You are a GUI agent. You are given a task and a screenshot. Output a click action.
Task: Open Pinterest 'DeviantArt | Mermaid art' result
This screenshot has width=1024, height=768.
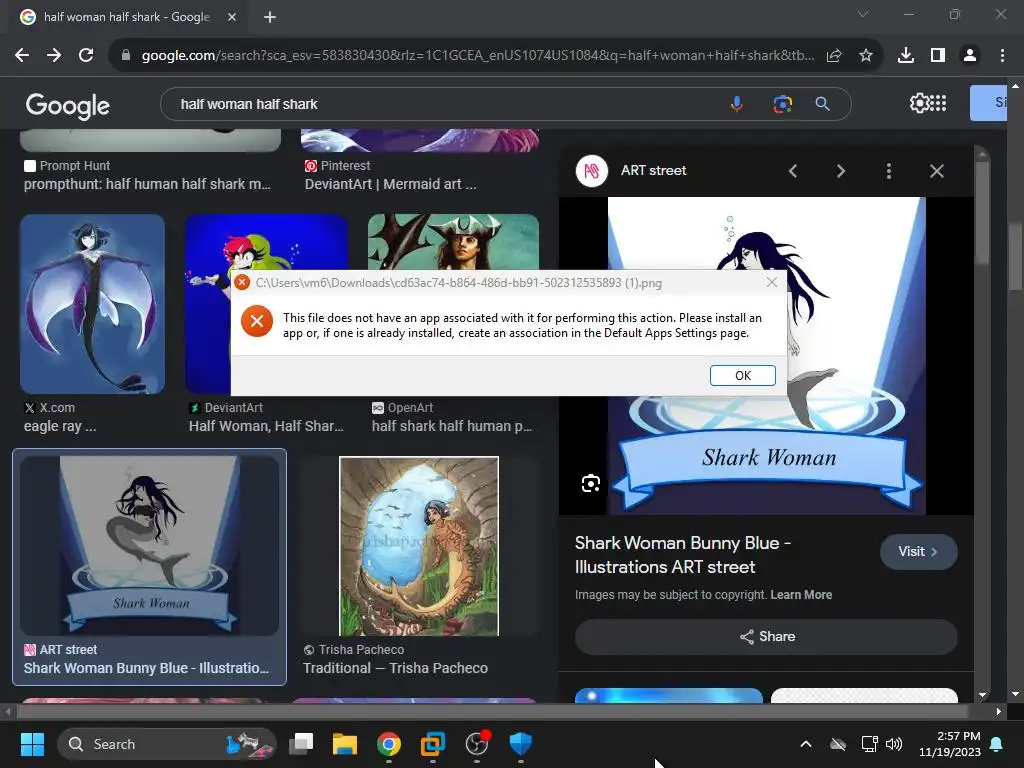pyautogui.click(x=391, y=184)
